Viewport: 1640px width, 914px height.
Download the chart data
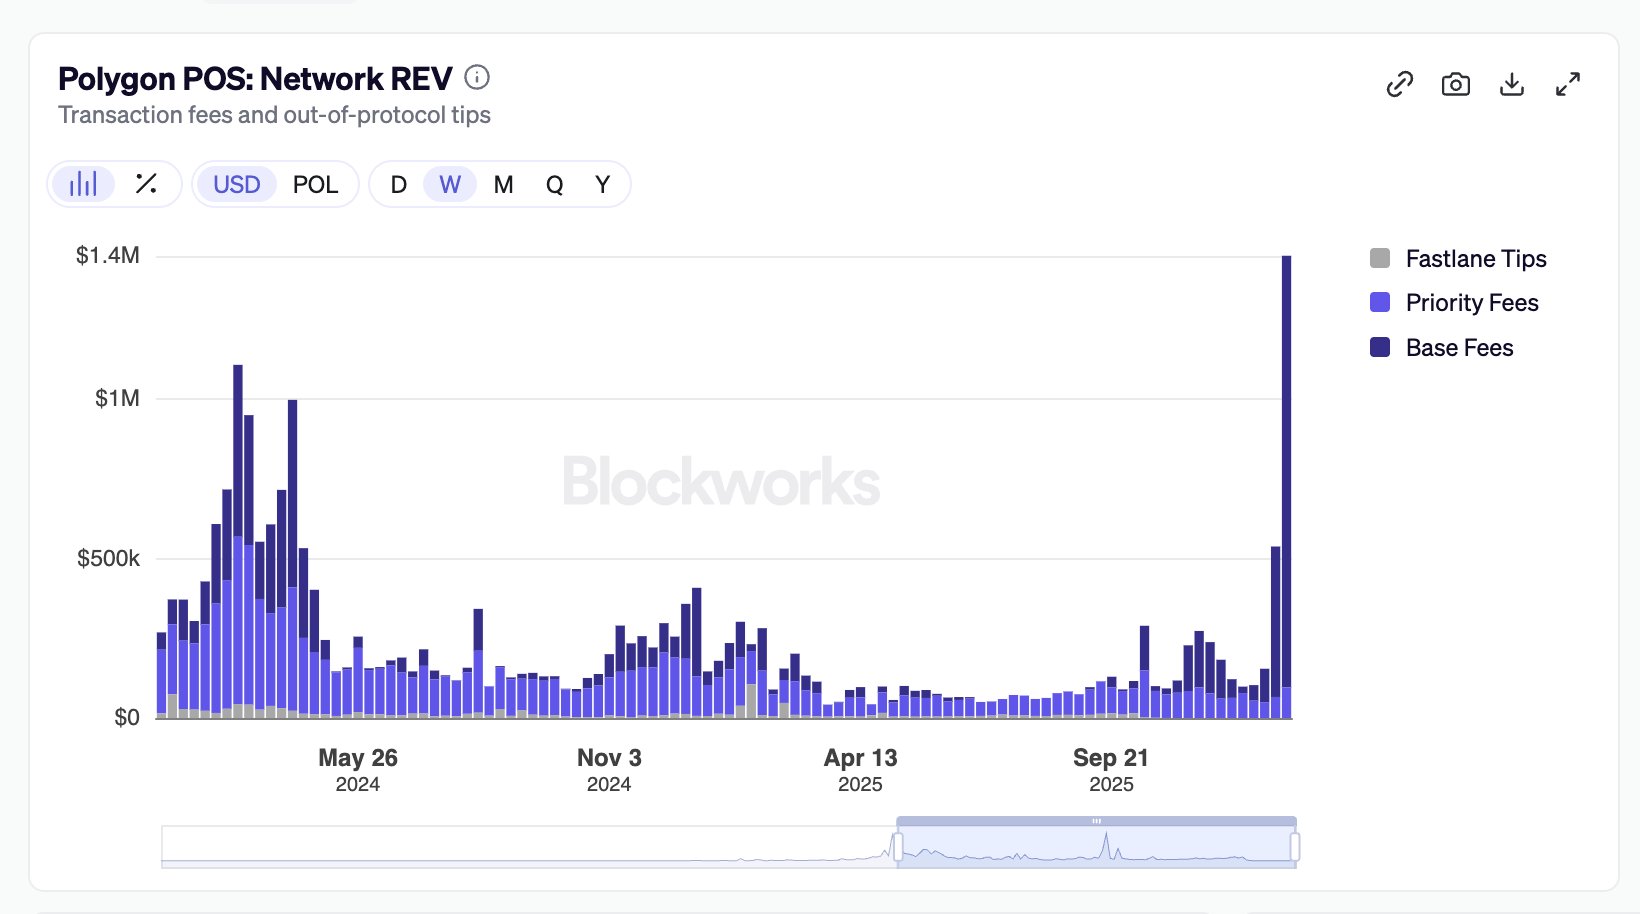coord(1511,85)
